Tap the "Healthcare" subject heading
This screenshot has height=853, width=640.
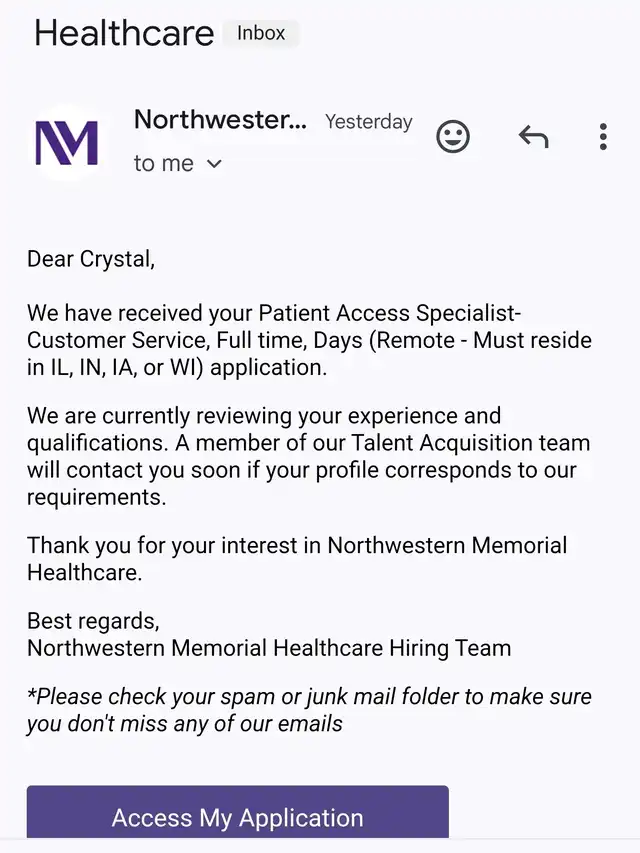124,33
